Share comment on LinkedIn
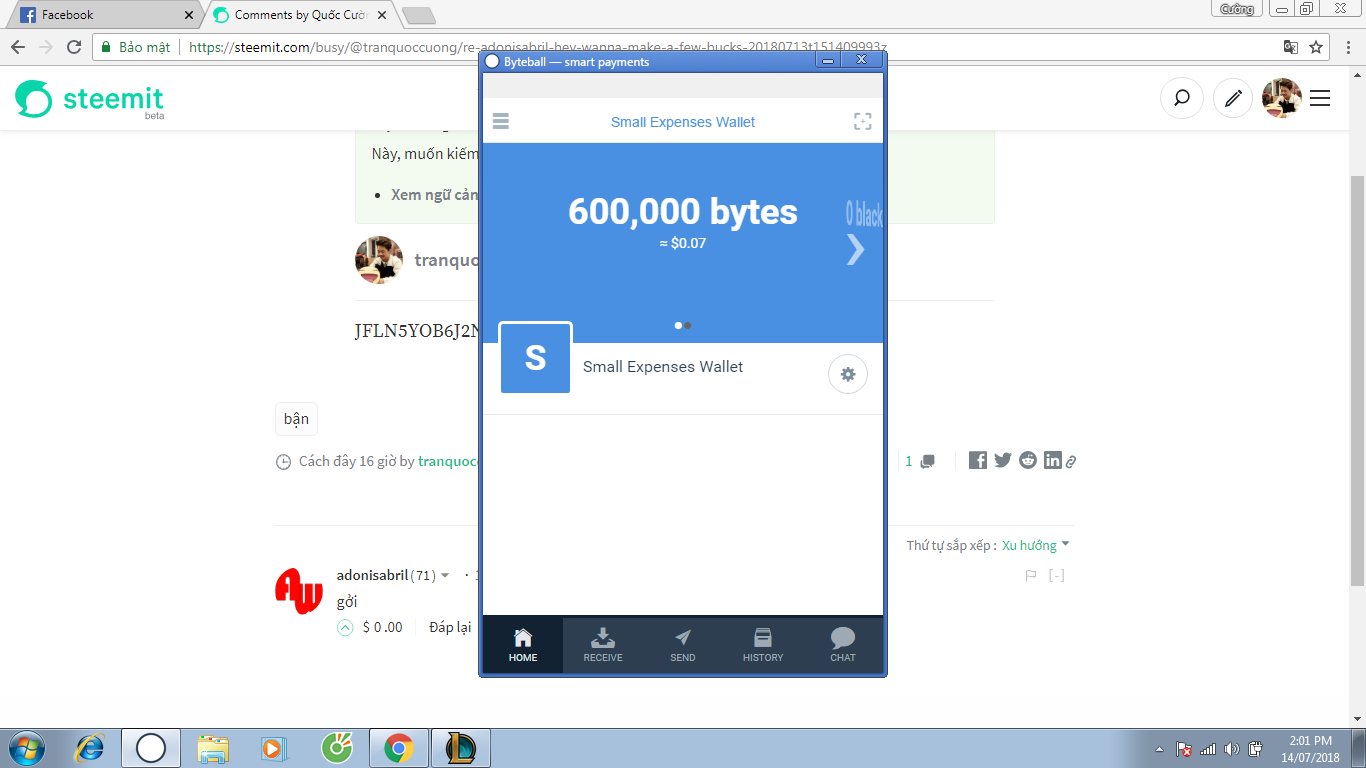Viewport: 1366px width, 768px height. click(x=1052, y=460)
